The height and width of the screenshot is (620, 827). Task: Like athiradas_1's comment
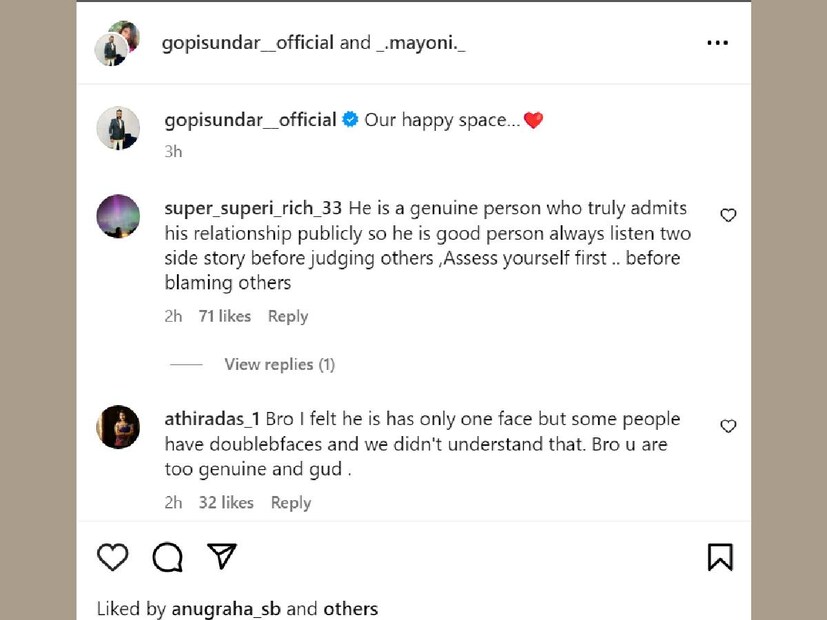(x=728, y=426)
